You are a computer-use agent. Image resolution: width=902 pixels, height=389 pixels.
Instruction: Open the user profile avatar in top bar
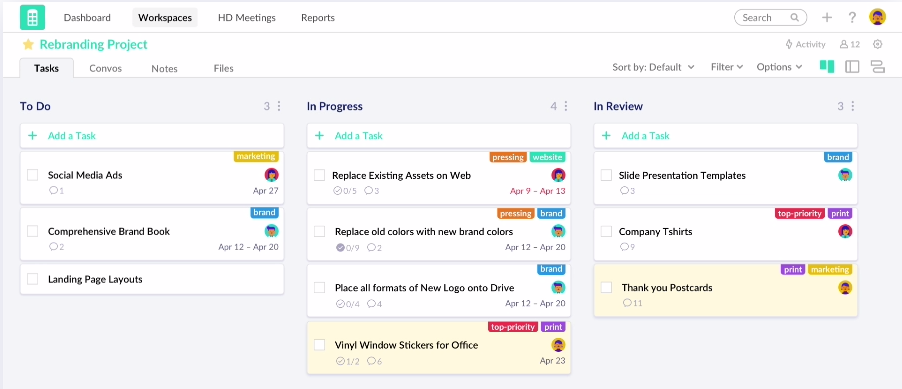tap(877, 17)
